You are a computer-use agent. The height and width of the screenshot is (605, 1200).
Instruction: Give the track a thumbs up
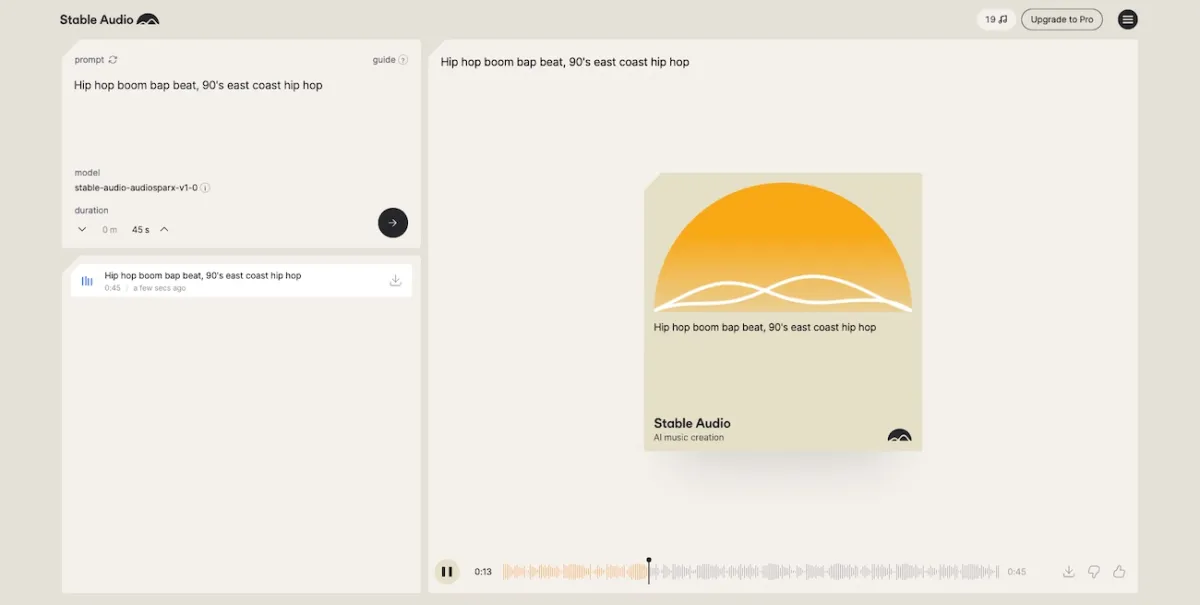pyautogui.click(x=1119, y=572)
